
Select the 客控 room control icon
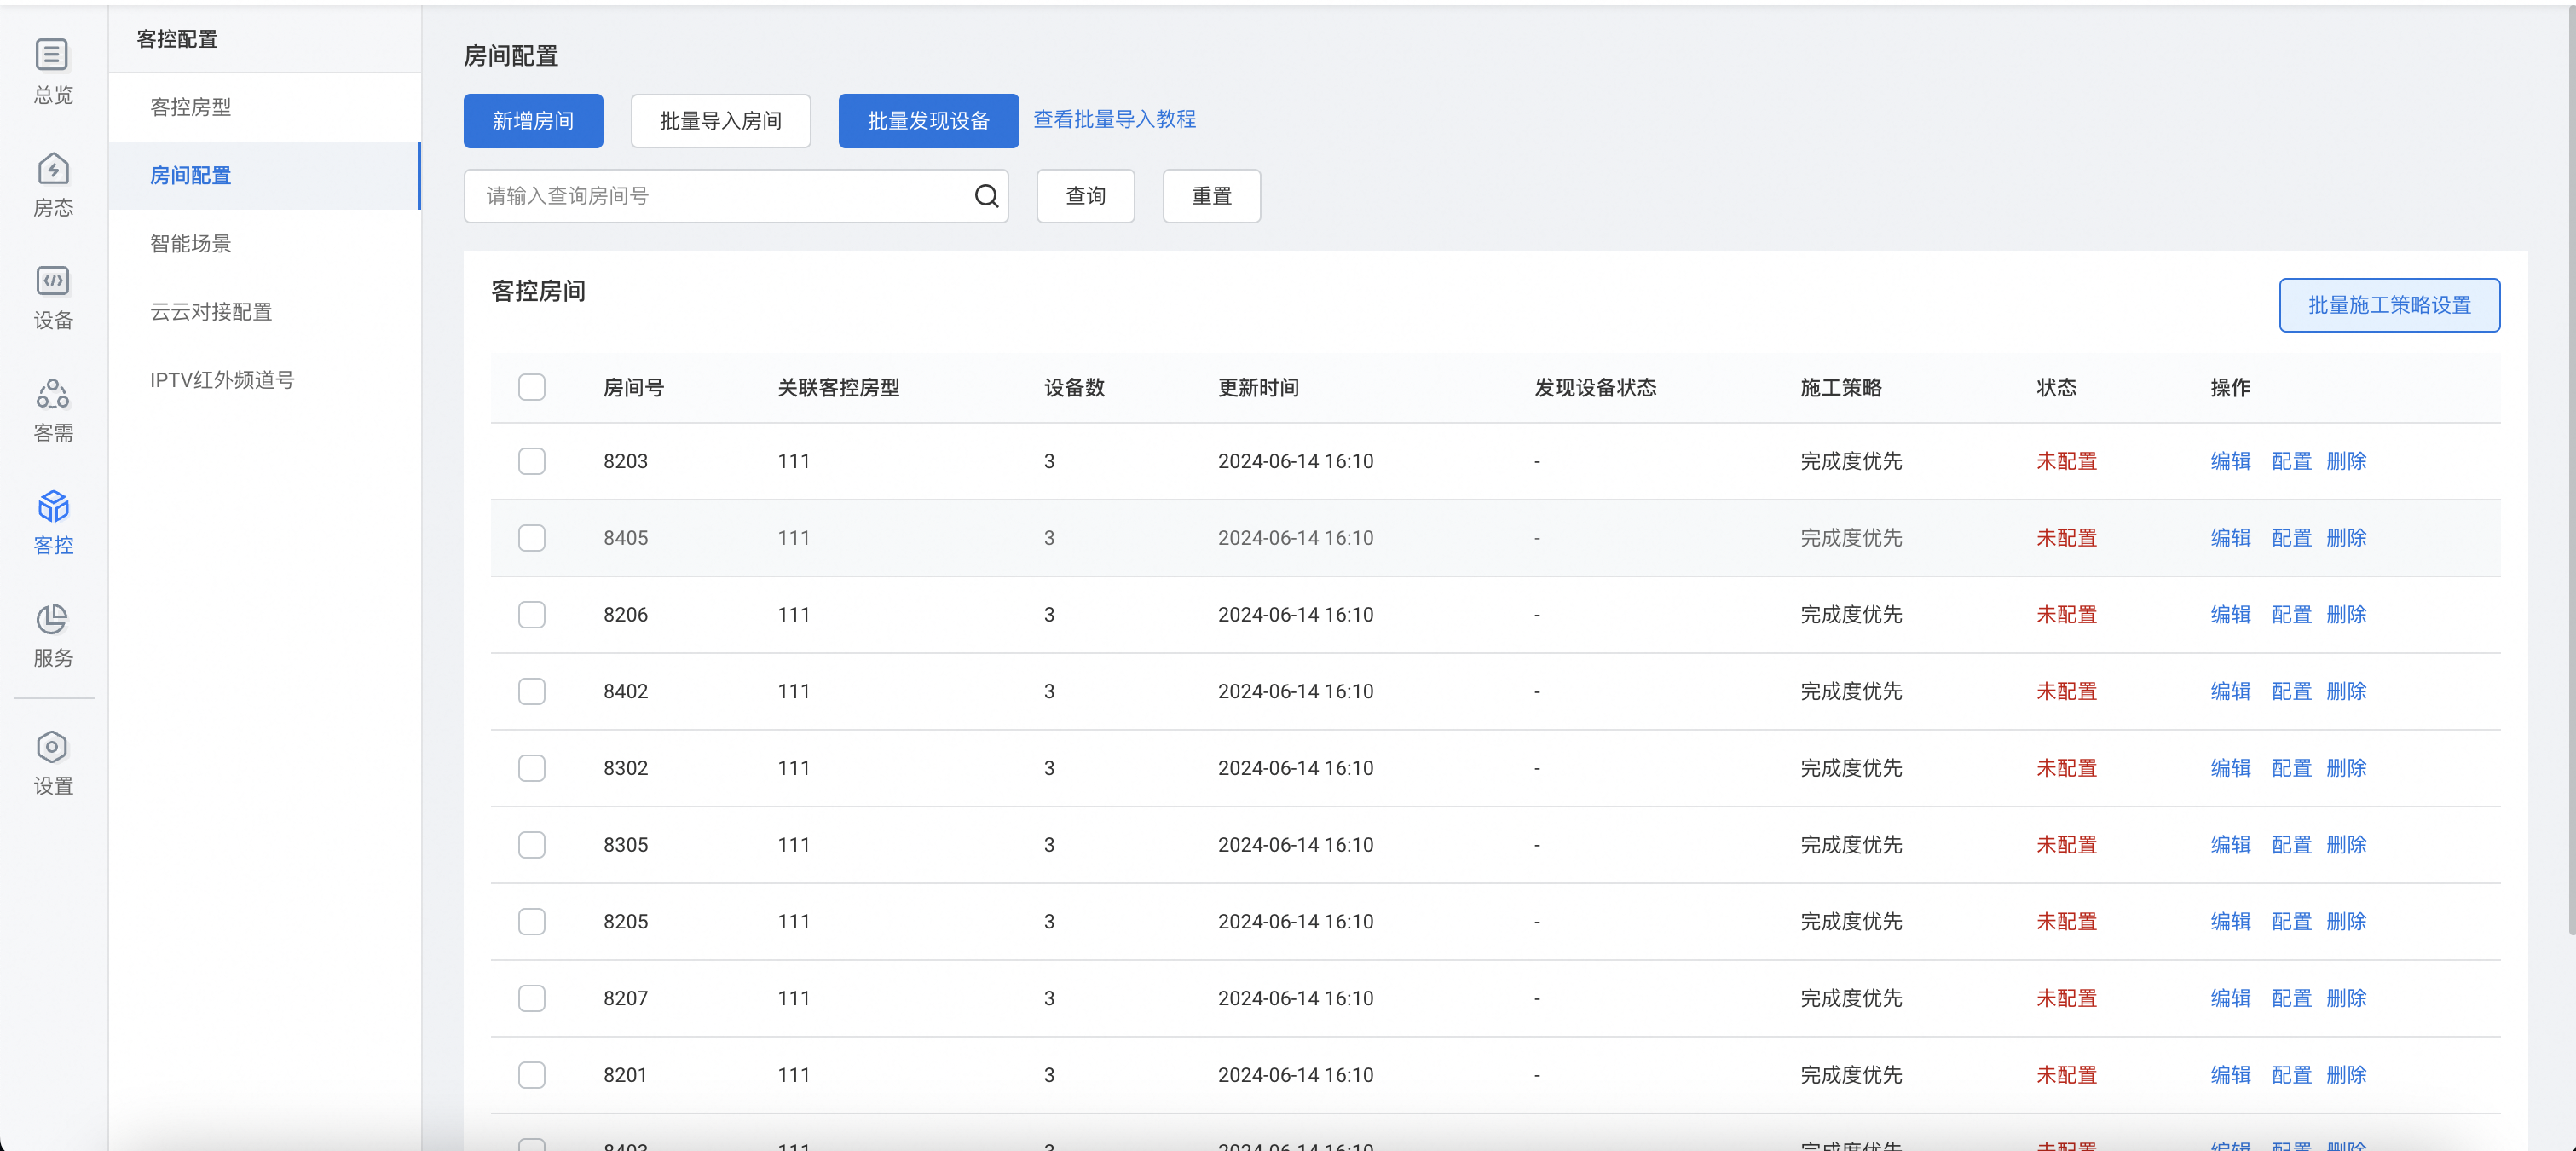[52, 507]
